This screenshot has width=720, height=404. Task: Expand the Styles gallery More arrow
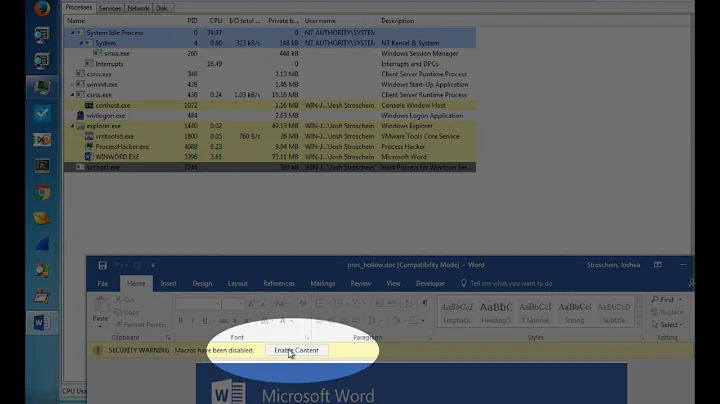[638, 323]
